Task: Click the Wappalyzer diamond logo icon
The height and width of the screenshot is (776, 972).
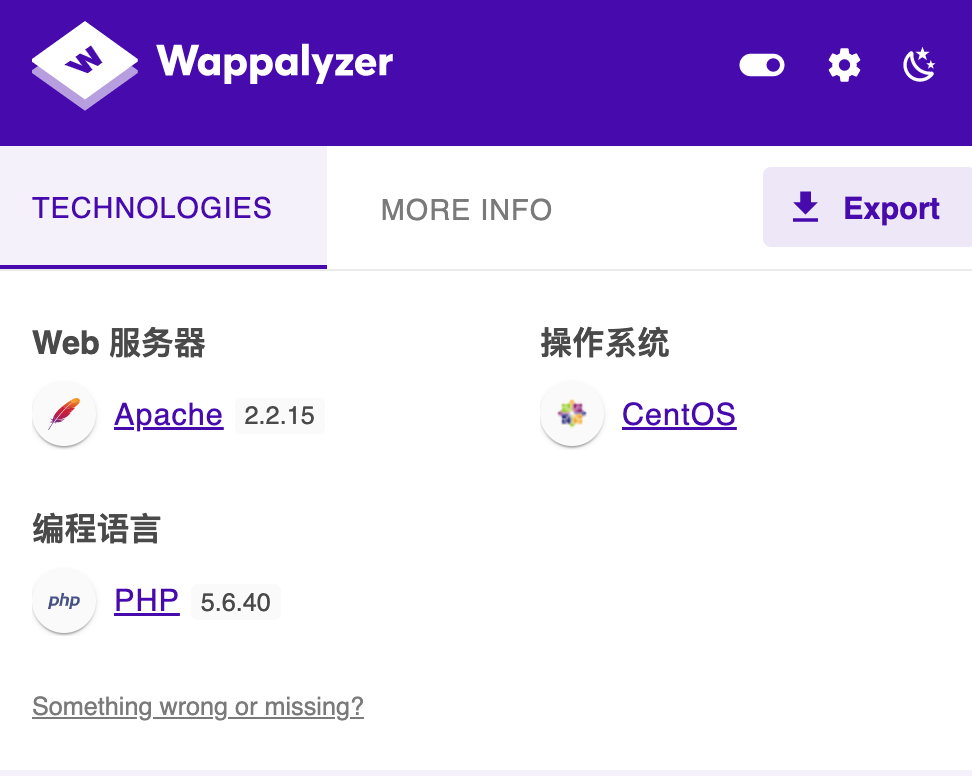Action: [x=85, y=65]
